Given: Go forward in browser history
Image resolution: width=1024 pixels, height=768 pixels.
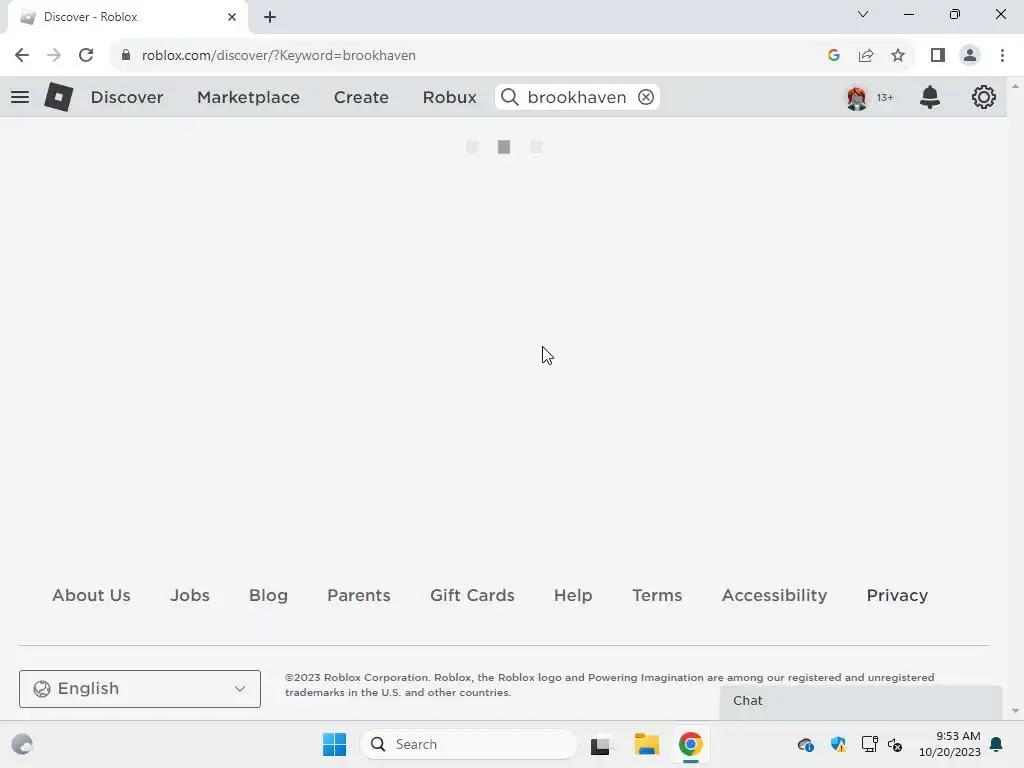Looking at the screenshot, I should tap(54, 56).
